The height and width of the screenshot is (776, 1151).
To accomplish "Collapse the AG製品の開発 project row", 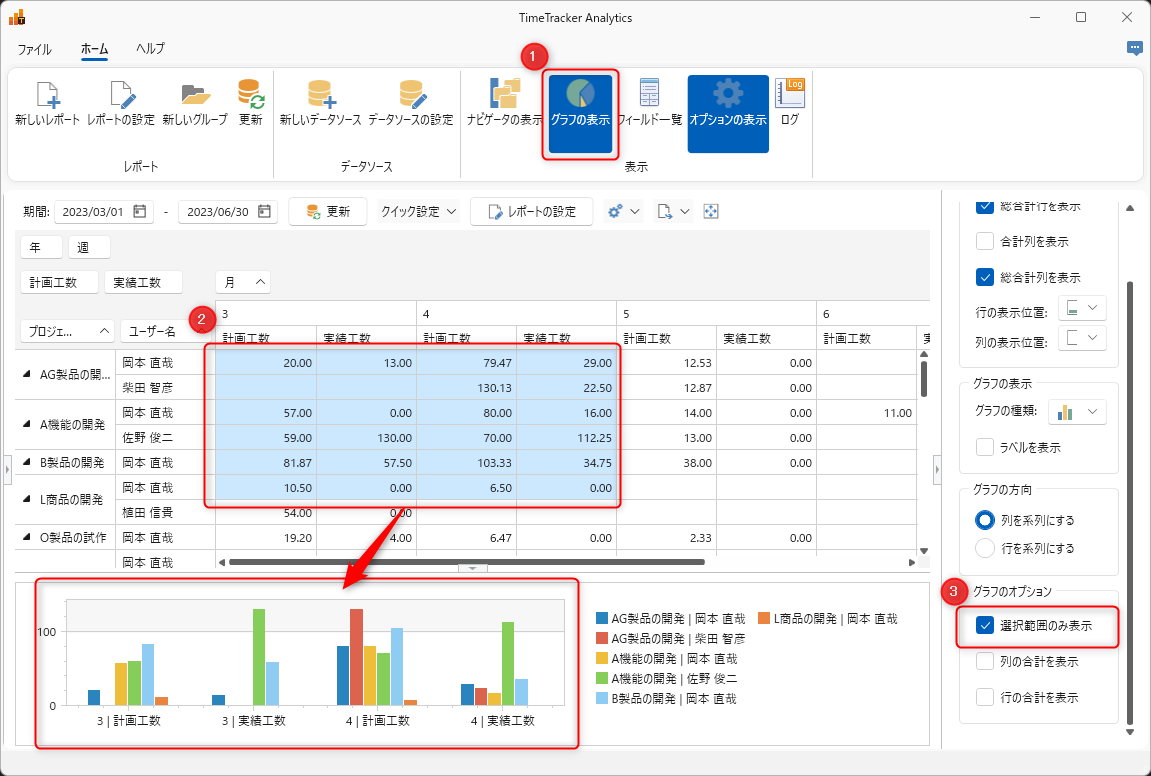I will coord(27,374).
